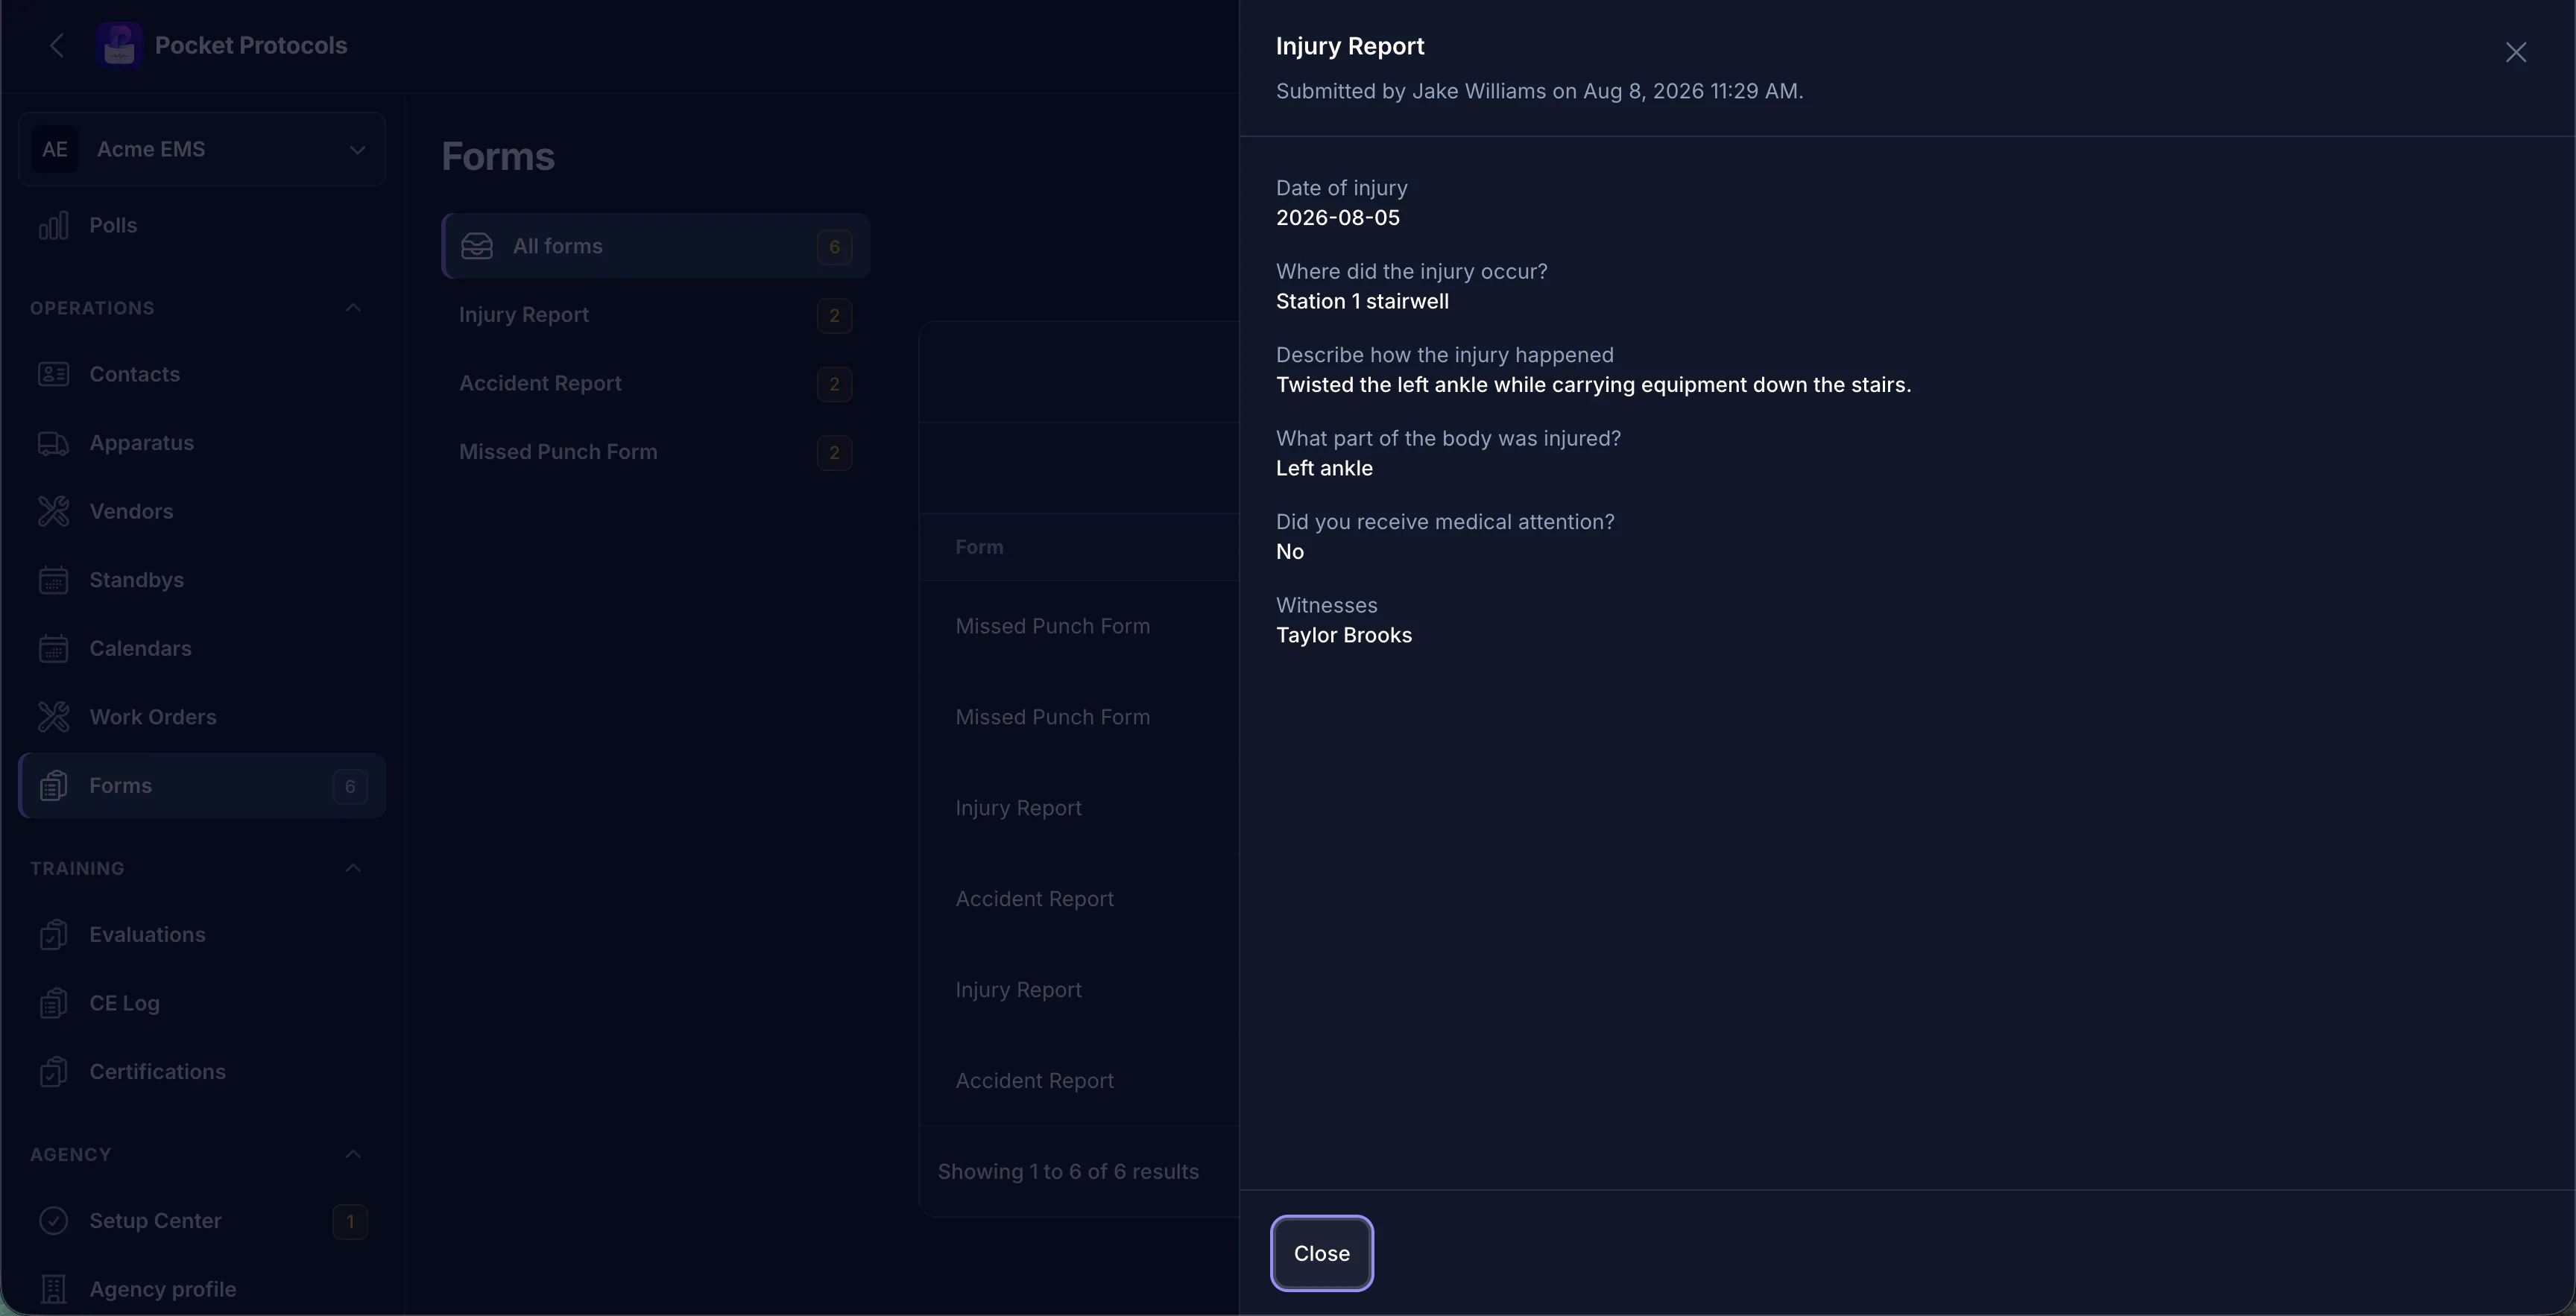Click the Close button at panel bottom
Image resolution: width=2576 pixels, height=1316 pixels.
click(1321, 1253)
